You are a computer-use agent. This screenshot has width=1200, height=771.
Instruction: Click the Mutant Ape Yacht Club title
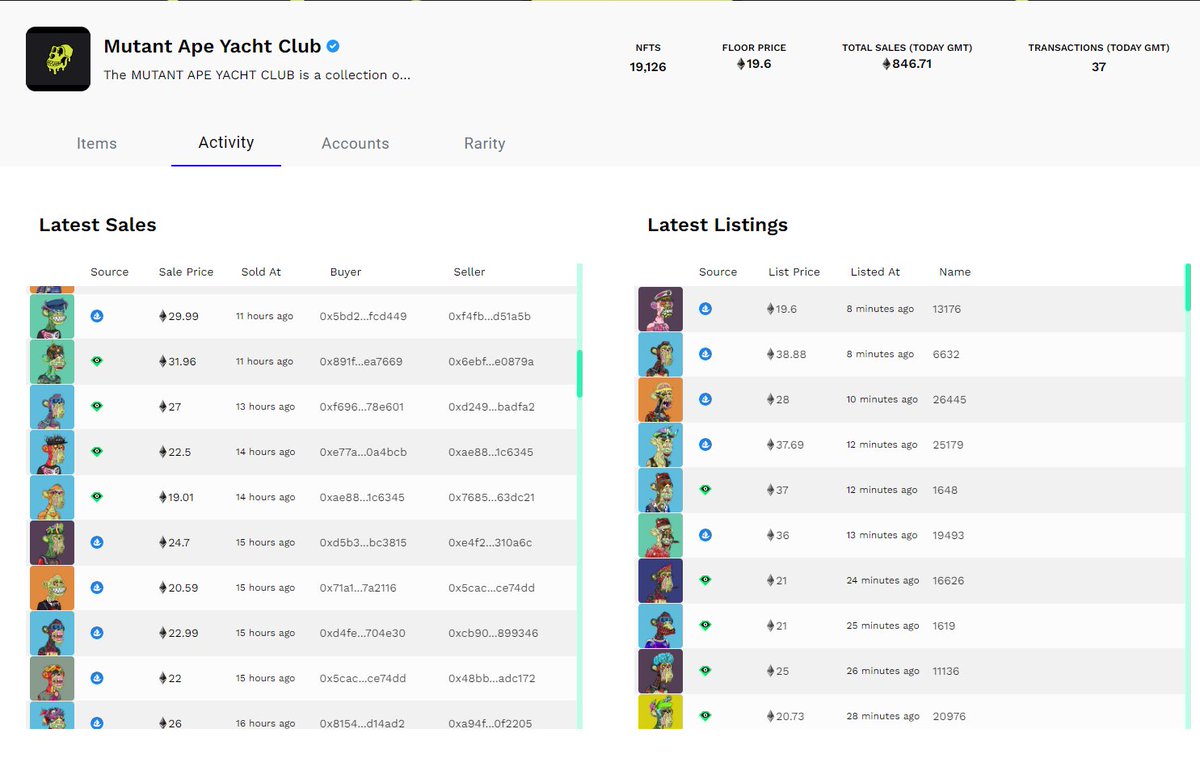pos(212,46)
